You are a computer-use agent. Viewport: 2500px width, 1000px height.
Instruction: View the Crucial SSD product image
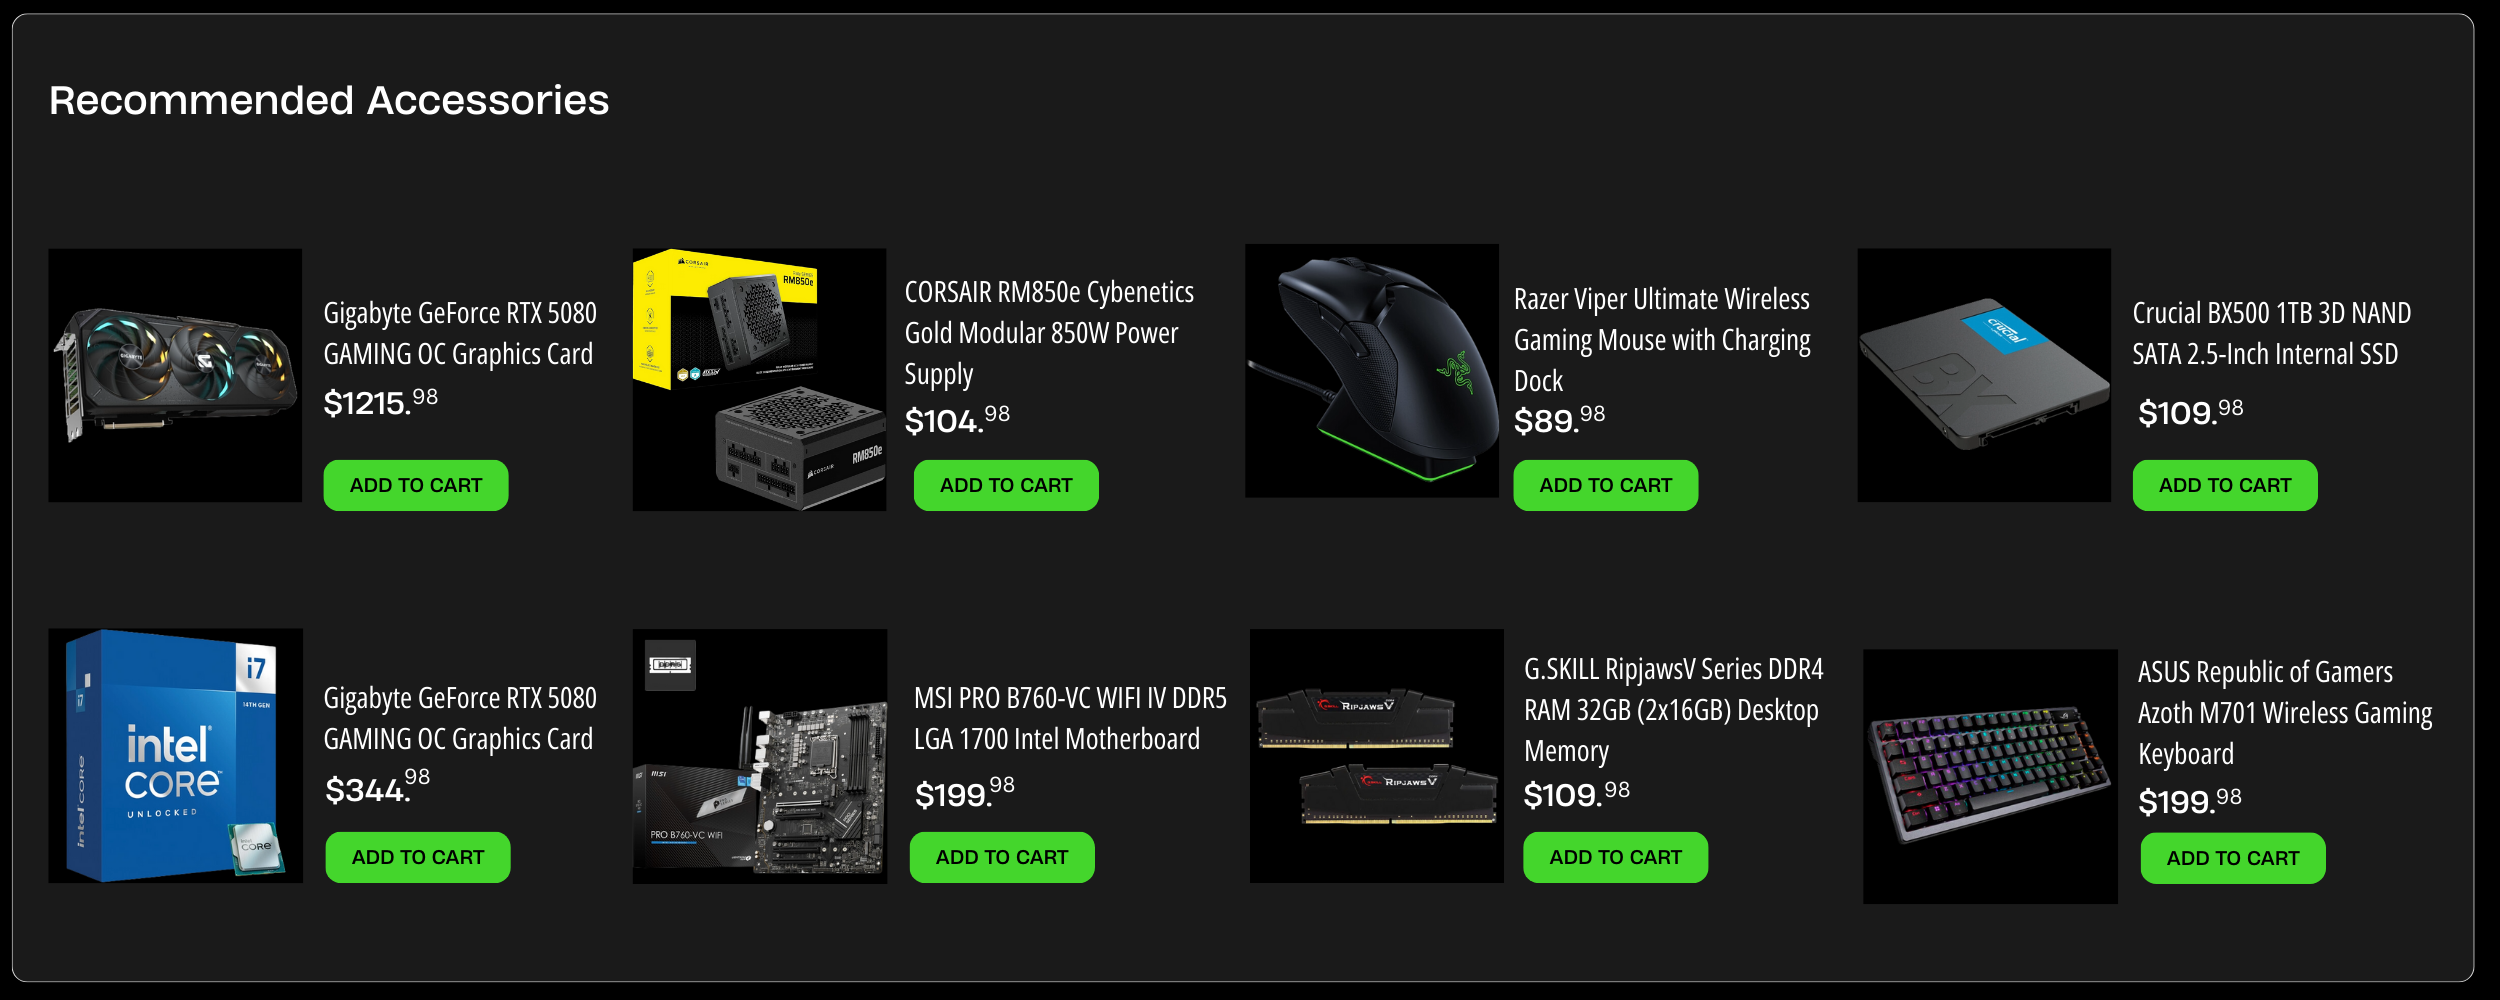click(1984, 375)
